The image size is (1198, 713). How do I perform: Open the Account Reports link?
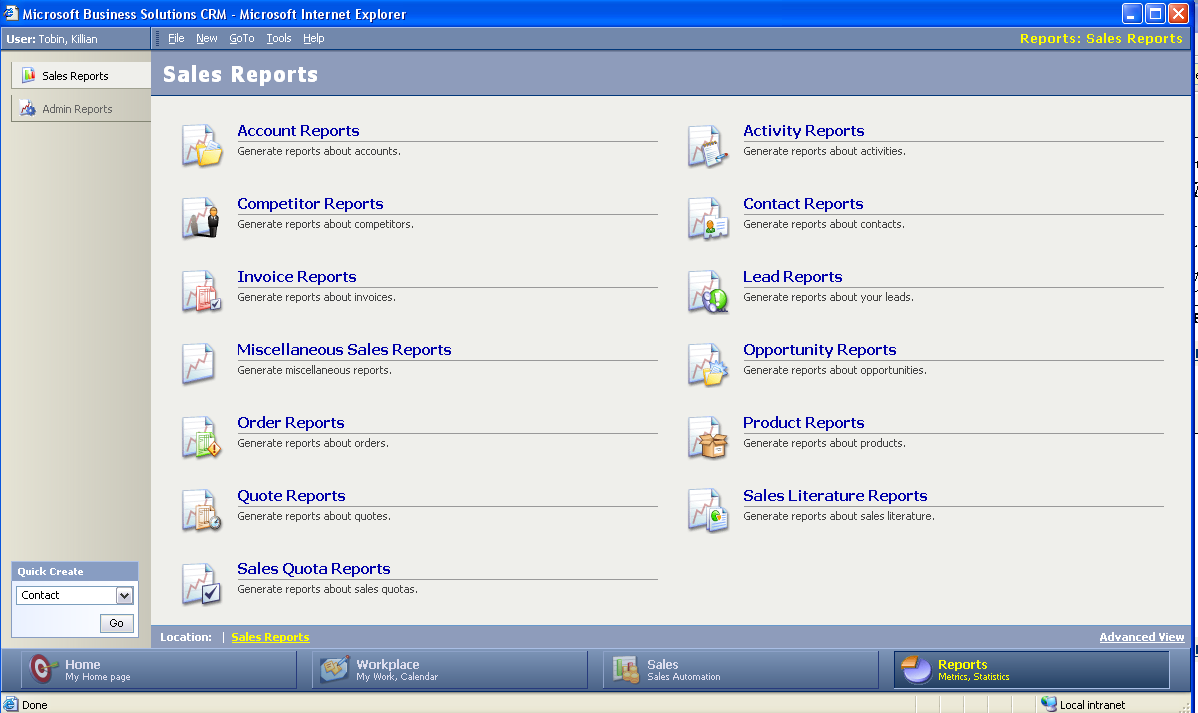(298, 131)
